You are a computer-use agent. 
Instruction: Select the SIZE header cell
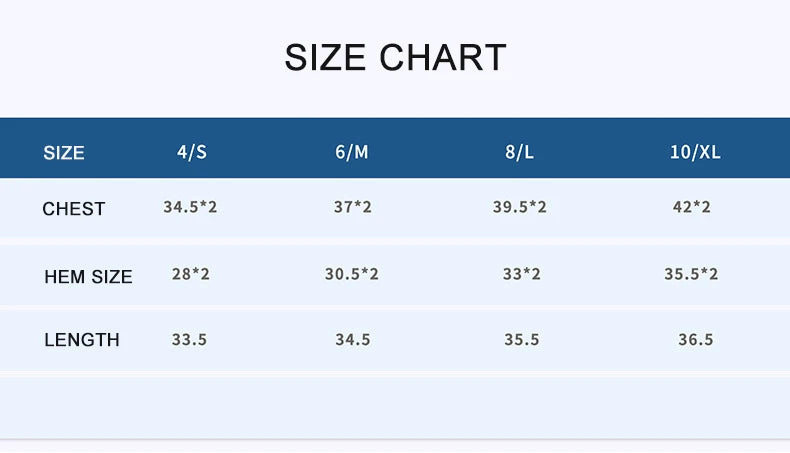tap(64, 153)
